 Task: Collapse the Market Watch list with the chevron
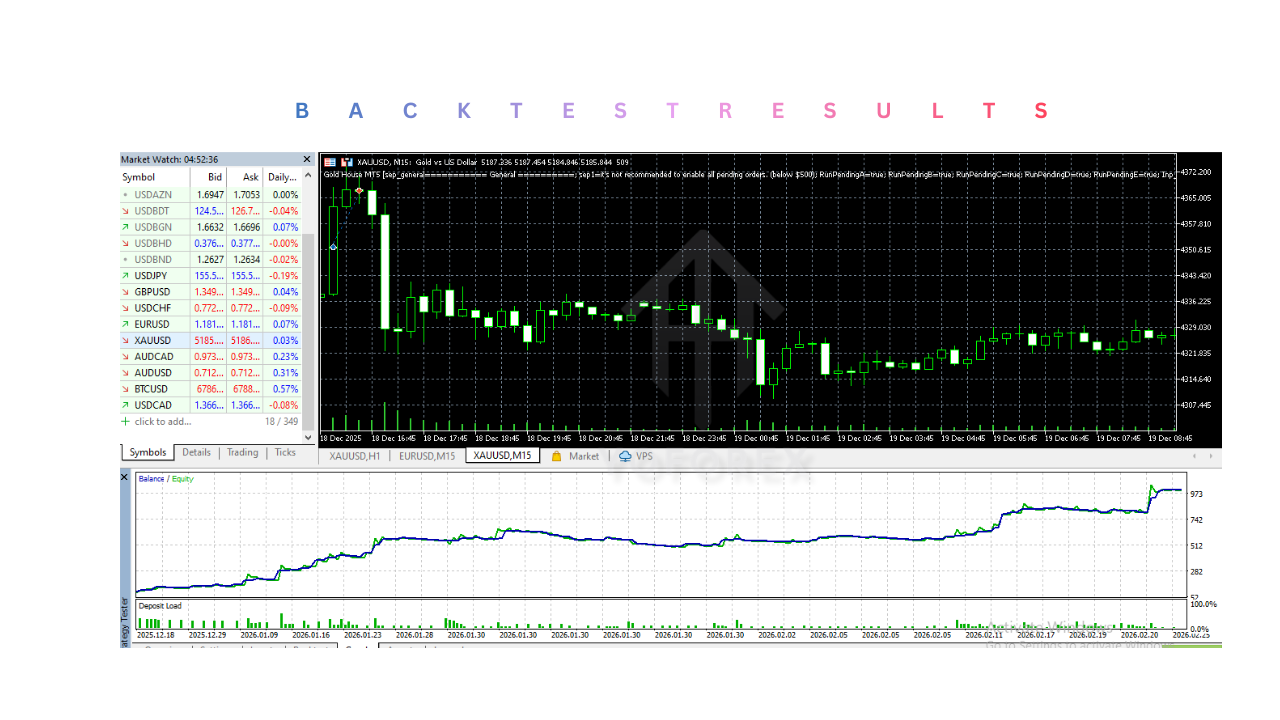308,176
